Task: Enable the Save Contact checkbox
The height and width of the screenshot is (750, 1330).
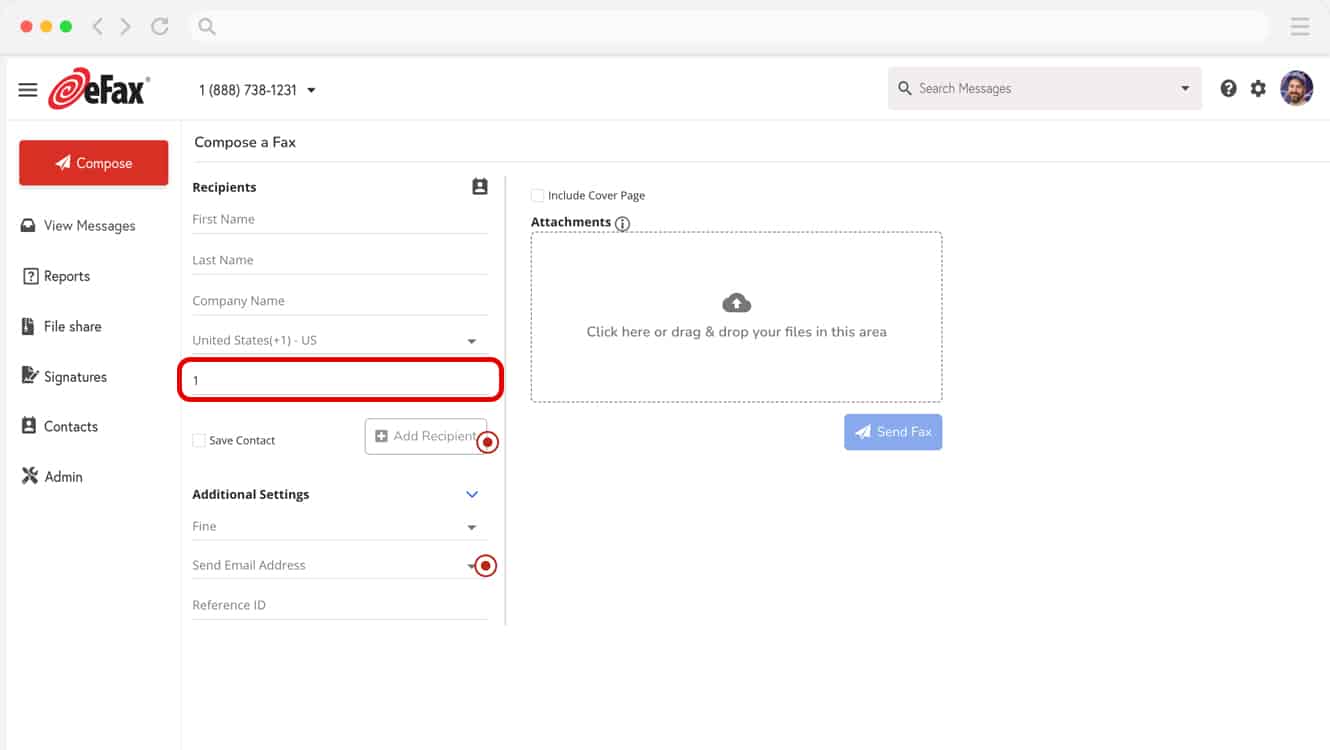Action: [198, 439]
